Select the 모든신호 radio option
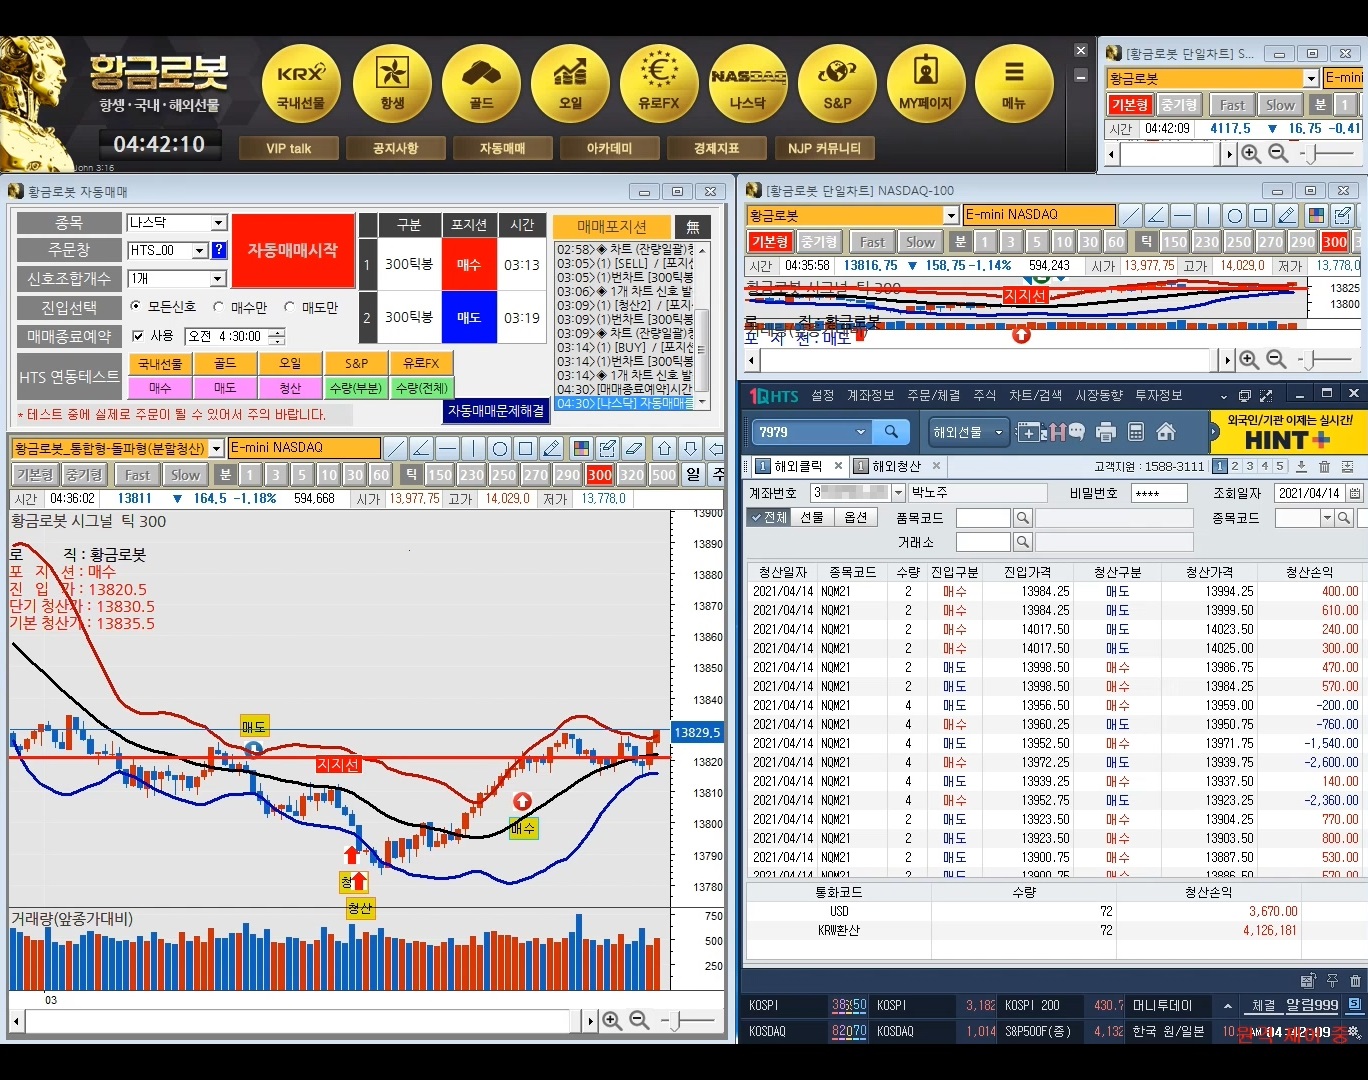 click(x=137, y=306)
